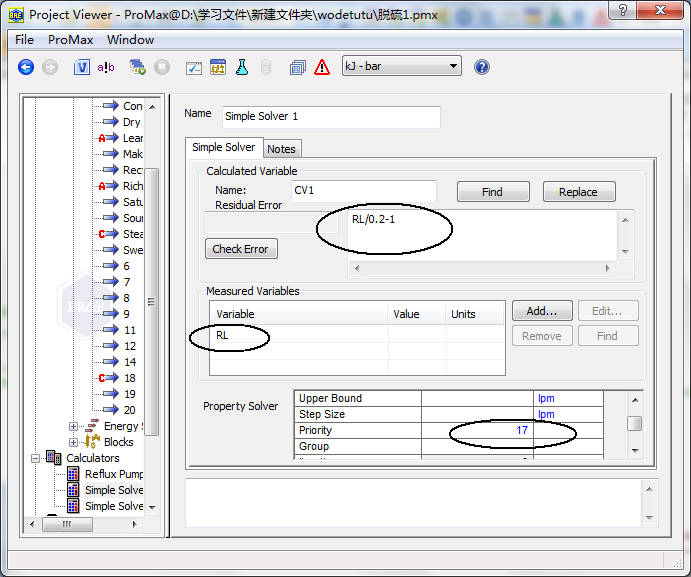Select the Sweet stream tree item
691x577 pixels.
133,250
